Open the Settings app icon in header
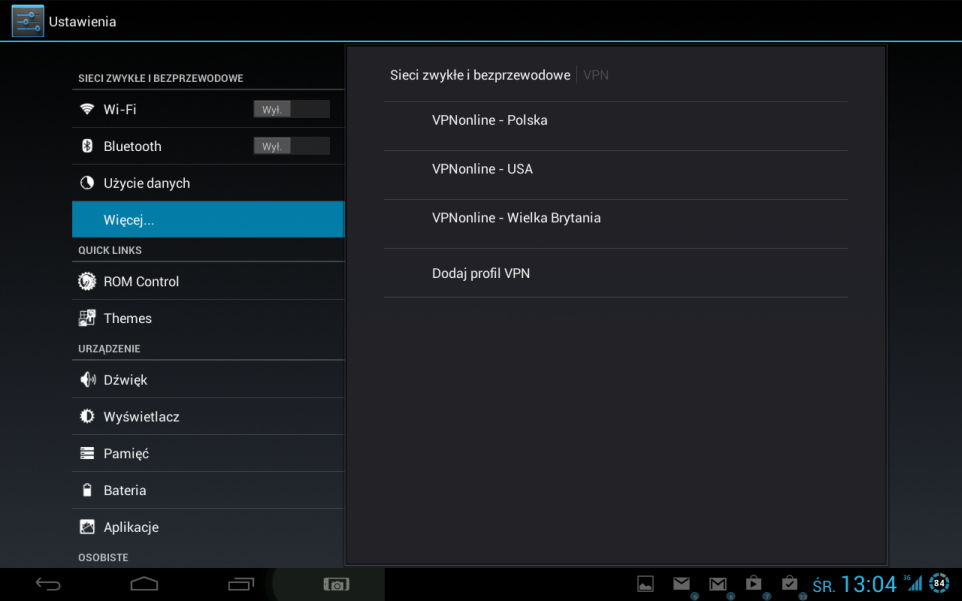 [28, 21]
